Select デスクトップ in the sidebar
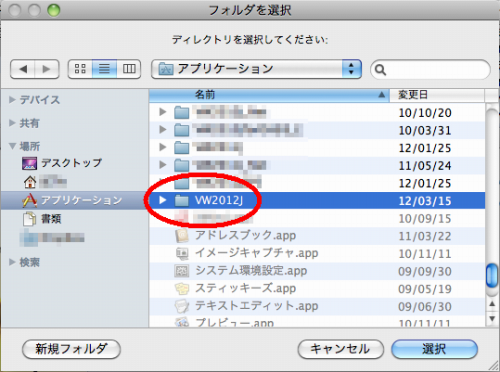The image size is (500, 372). point(71,163)
